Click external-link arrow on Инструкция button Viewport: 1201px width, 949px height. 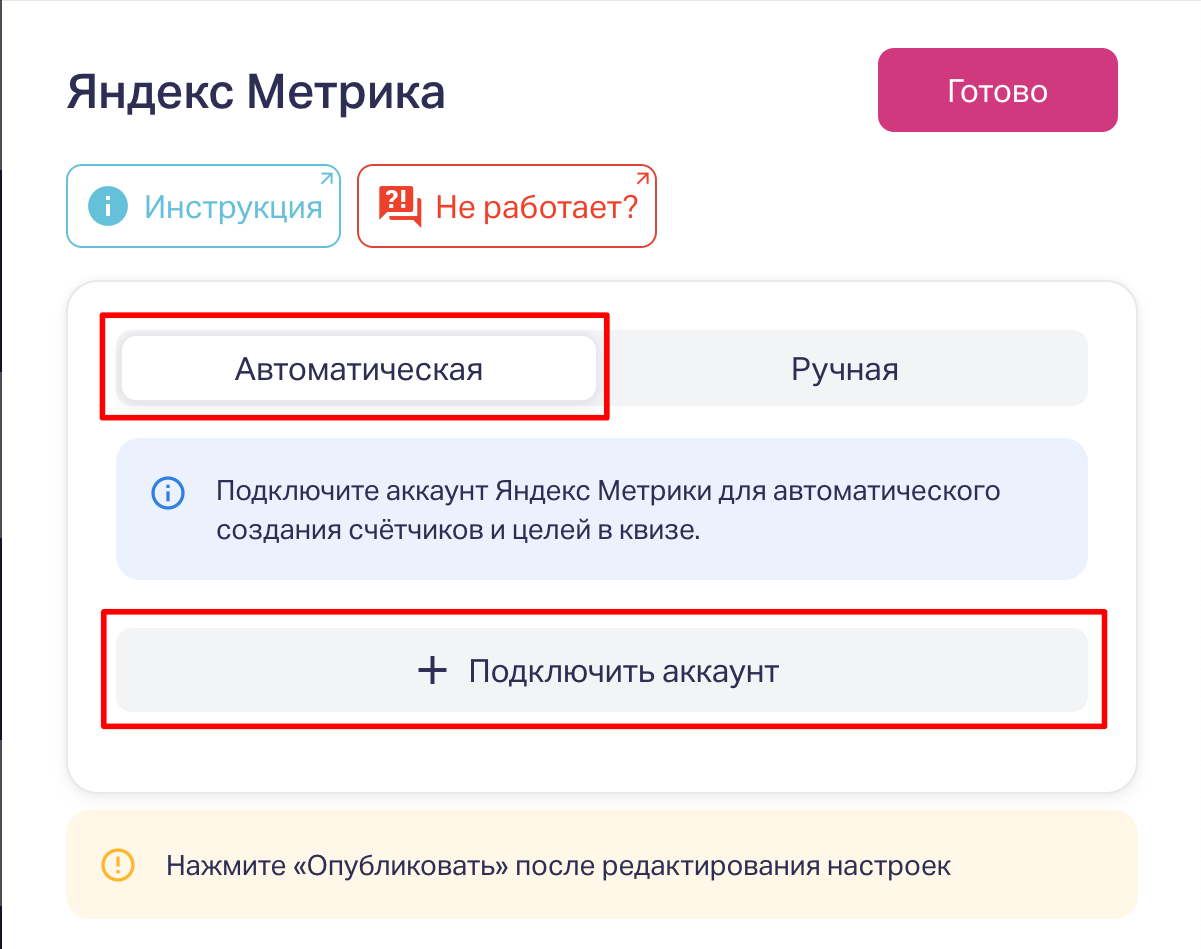326,179
